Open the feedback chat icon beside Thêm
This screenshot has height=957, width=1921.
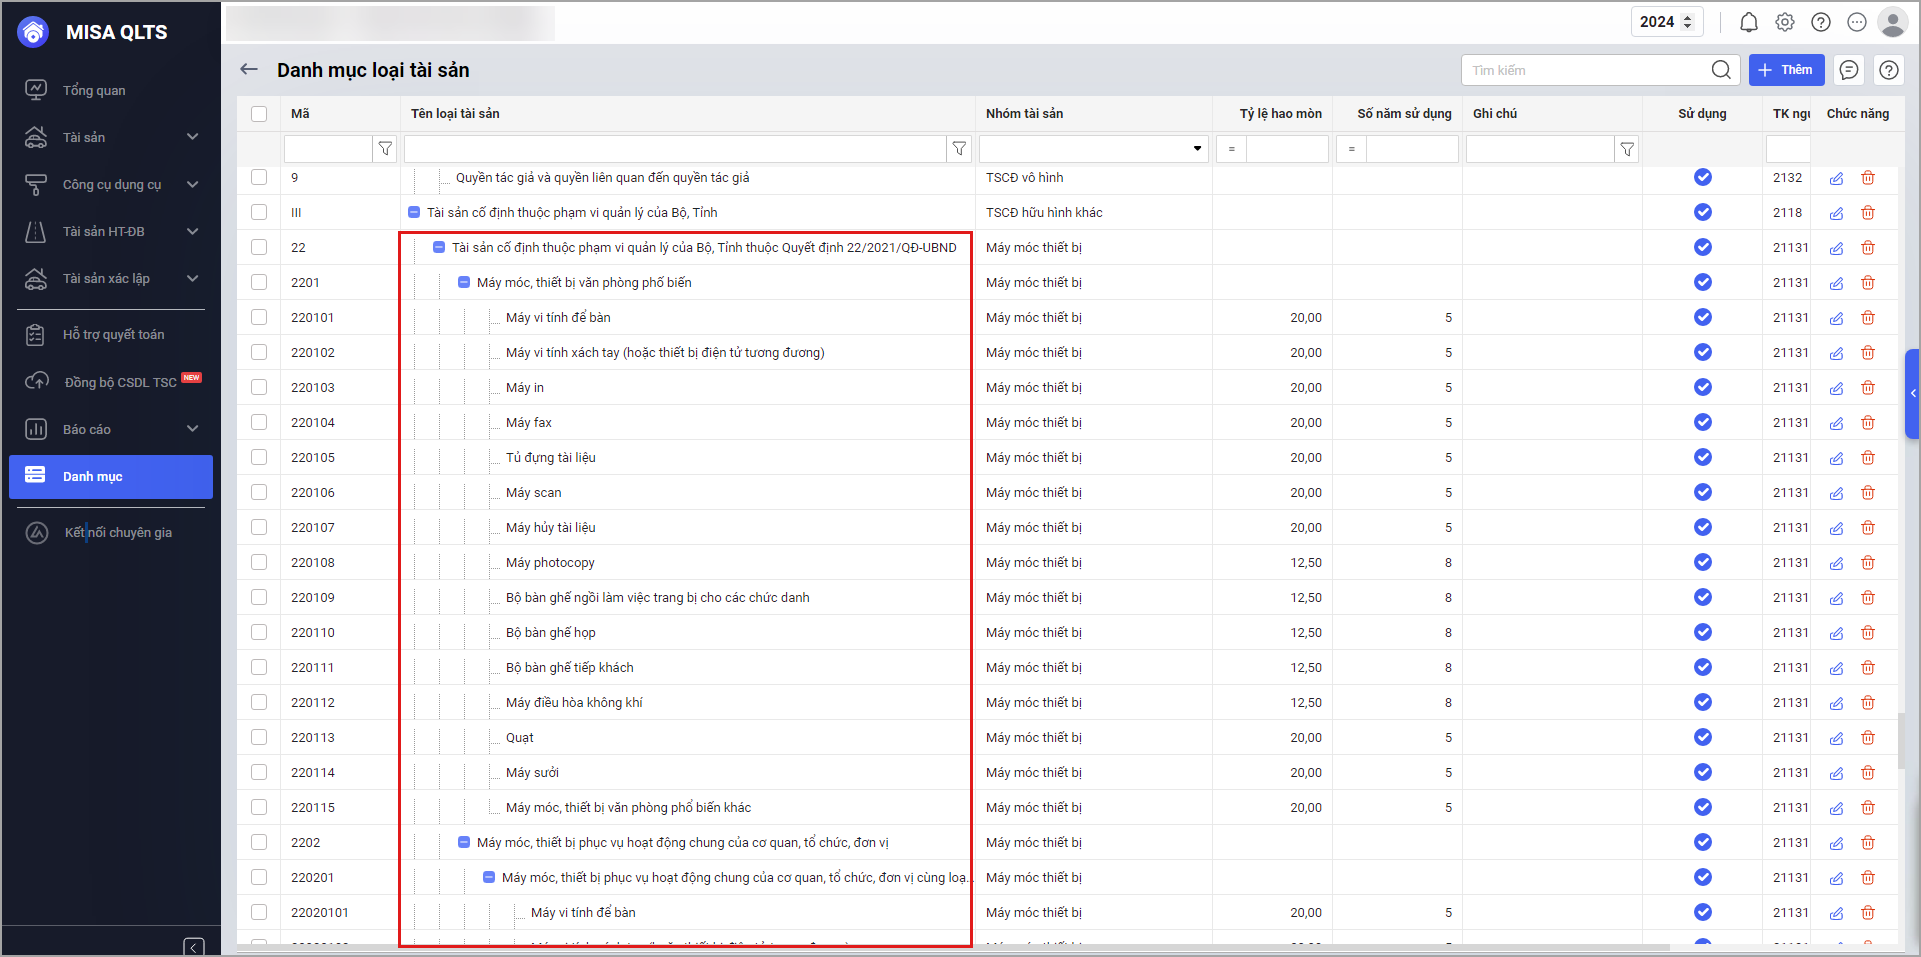pos(1849,70)
